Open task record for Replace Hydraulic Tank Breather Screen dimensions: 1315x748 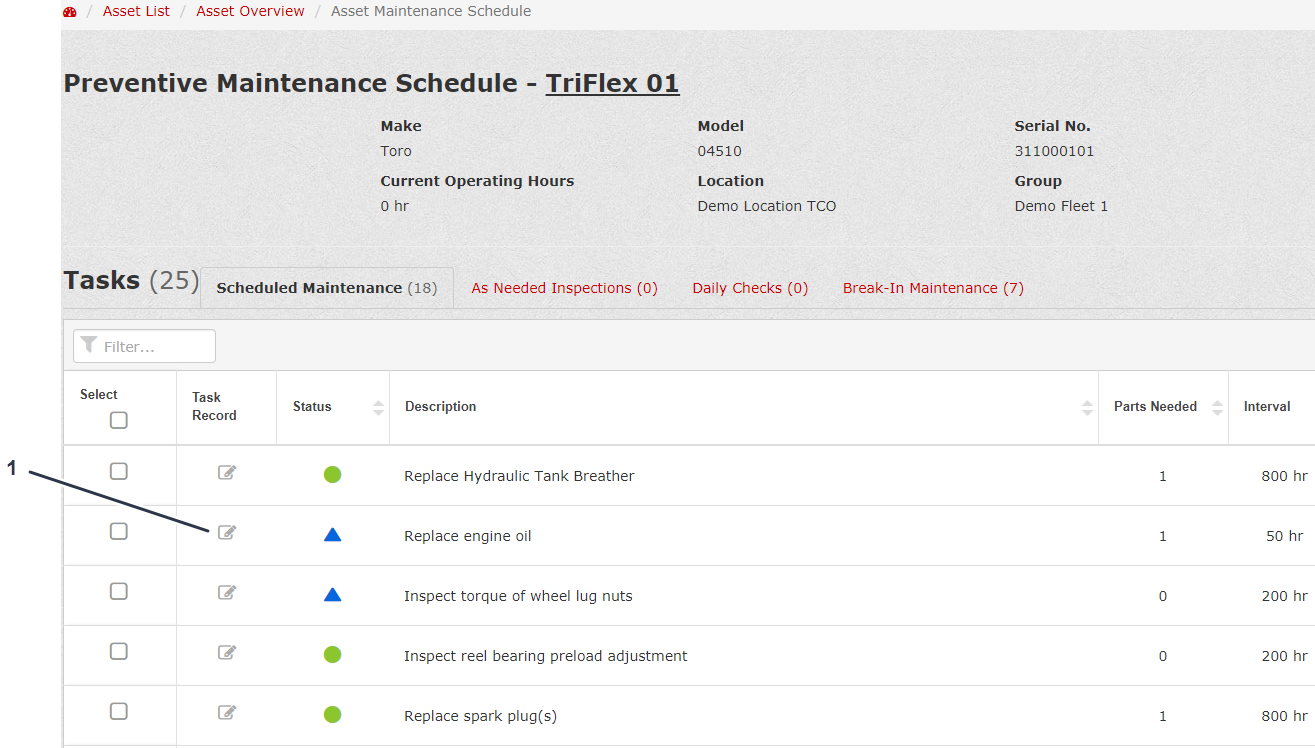click(x=227, y=472)
